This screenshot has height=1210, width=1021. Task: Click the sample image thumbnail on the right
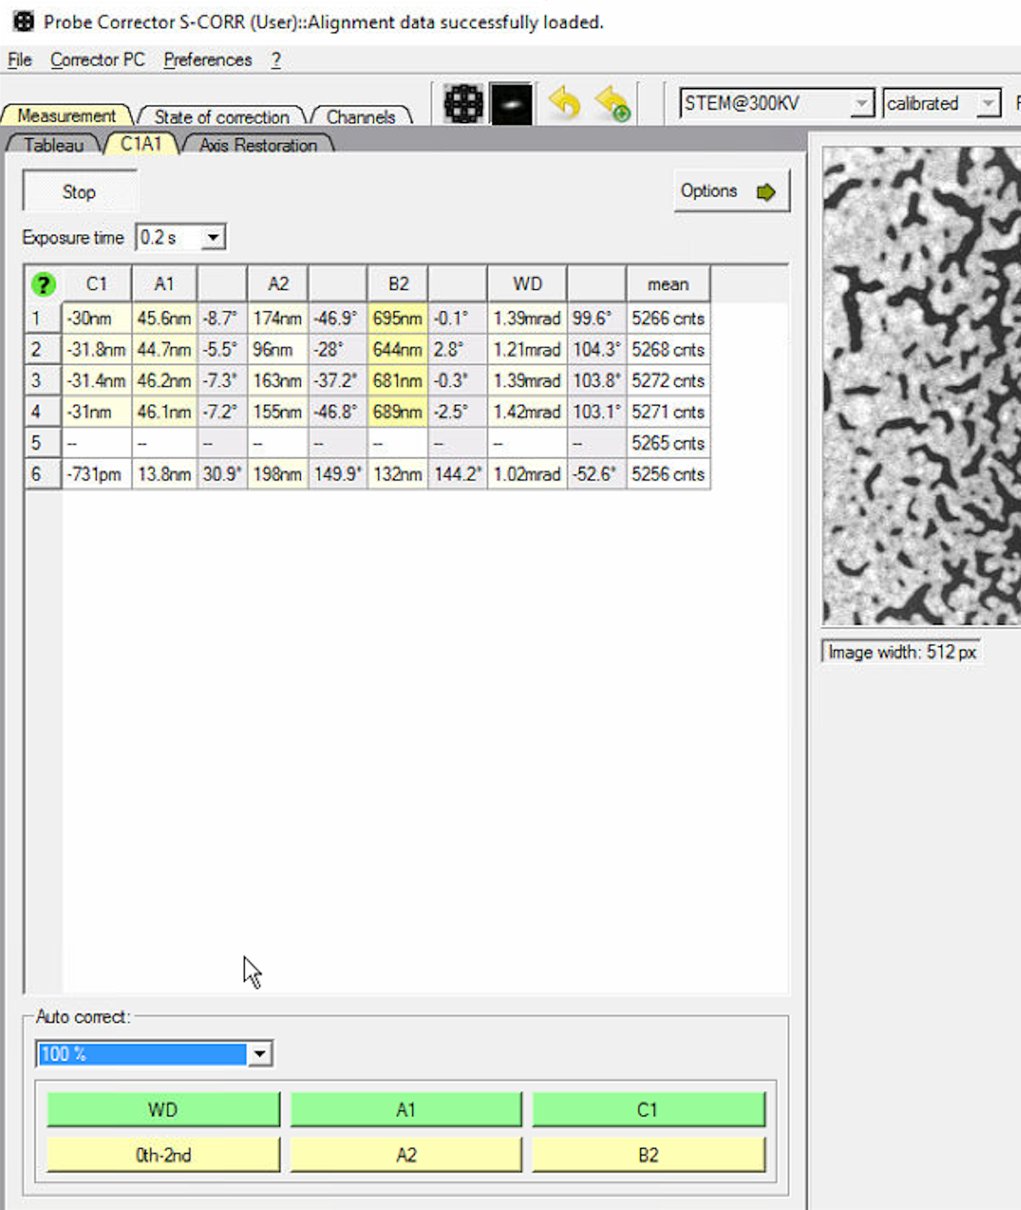(918, 385)
